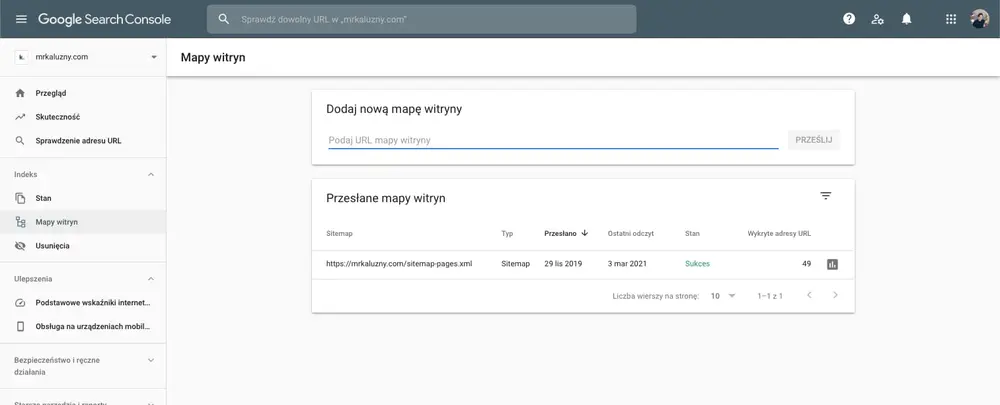Click the sitemap tree icon in sidebar
The height and width of the screenshot is (405, 1000).
click(x=20, y=222)
